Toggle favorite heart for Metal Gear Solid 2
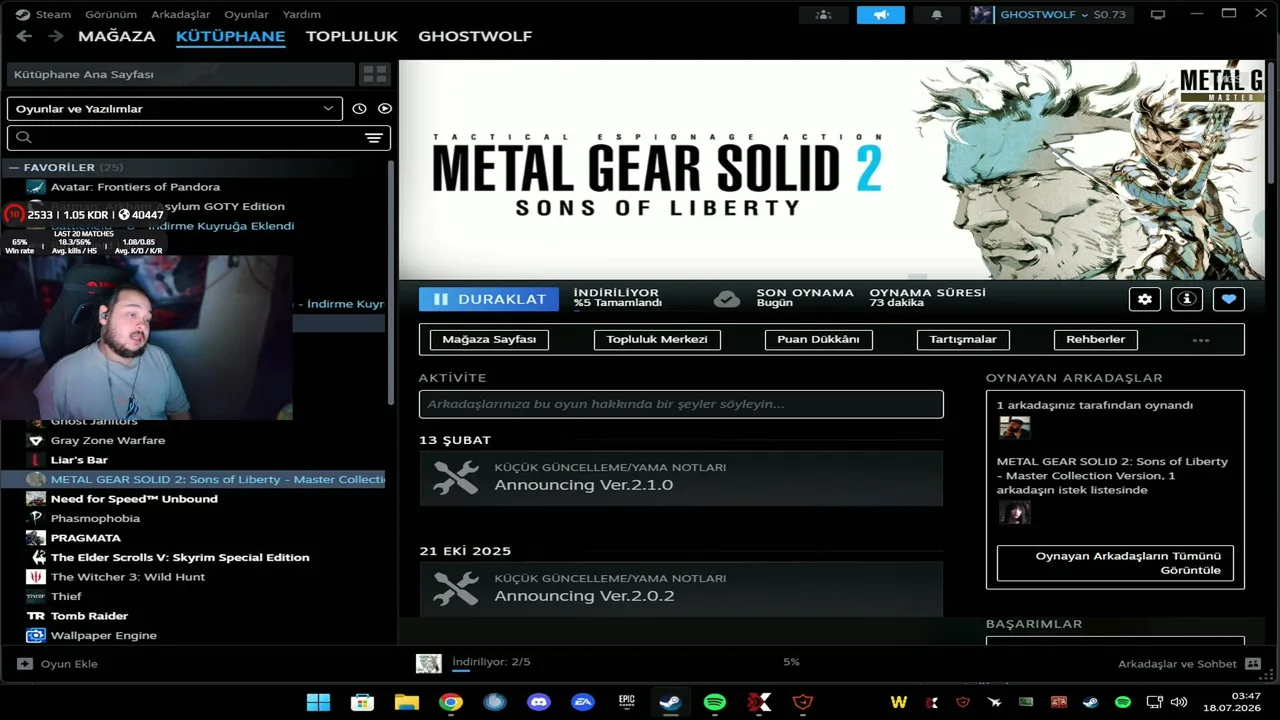 pyautogui.click(x=1229, y=299)
